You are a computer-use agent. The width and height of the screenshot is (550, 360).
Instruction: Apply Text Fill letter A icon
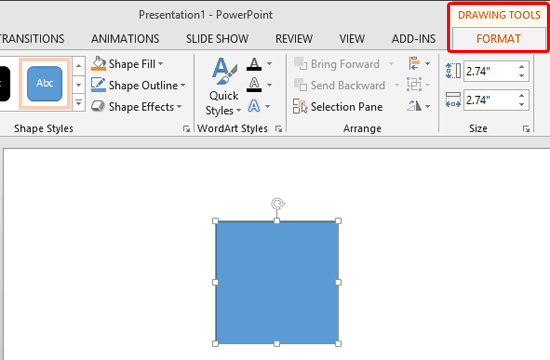tap(254, 64)
